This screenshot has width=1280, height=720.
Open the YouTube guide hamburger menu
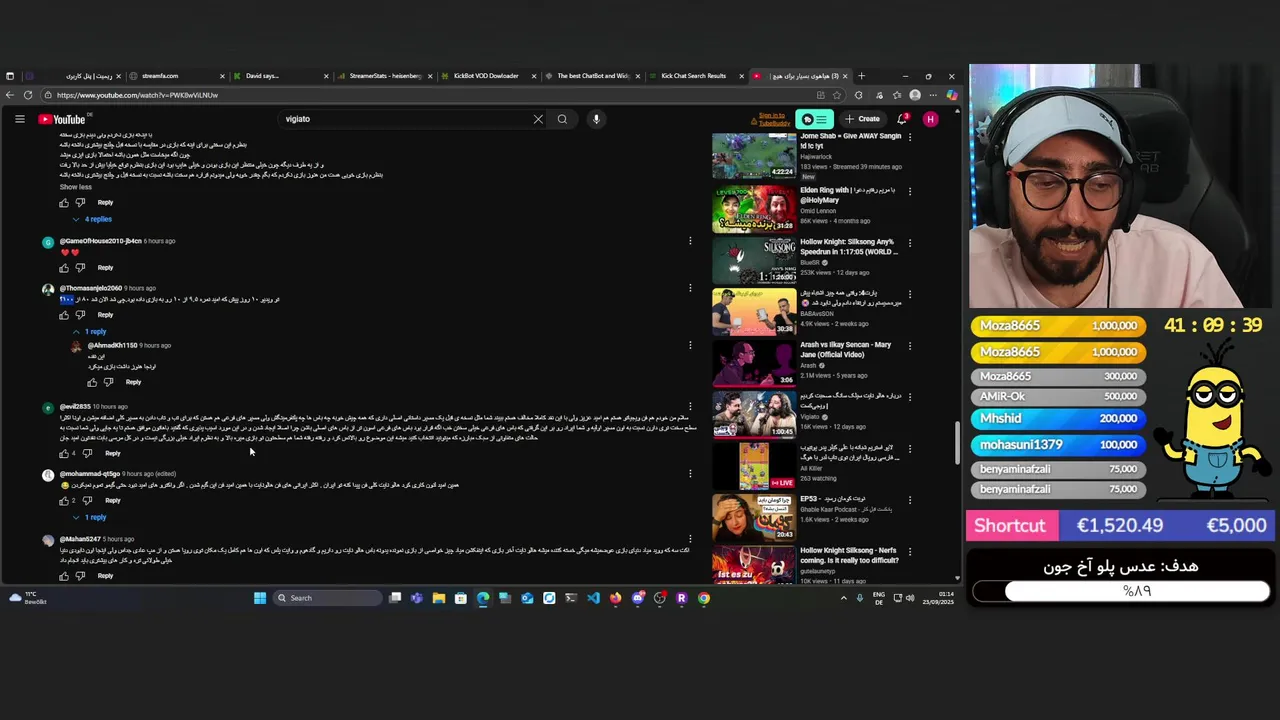point(19,119)
